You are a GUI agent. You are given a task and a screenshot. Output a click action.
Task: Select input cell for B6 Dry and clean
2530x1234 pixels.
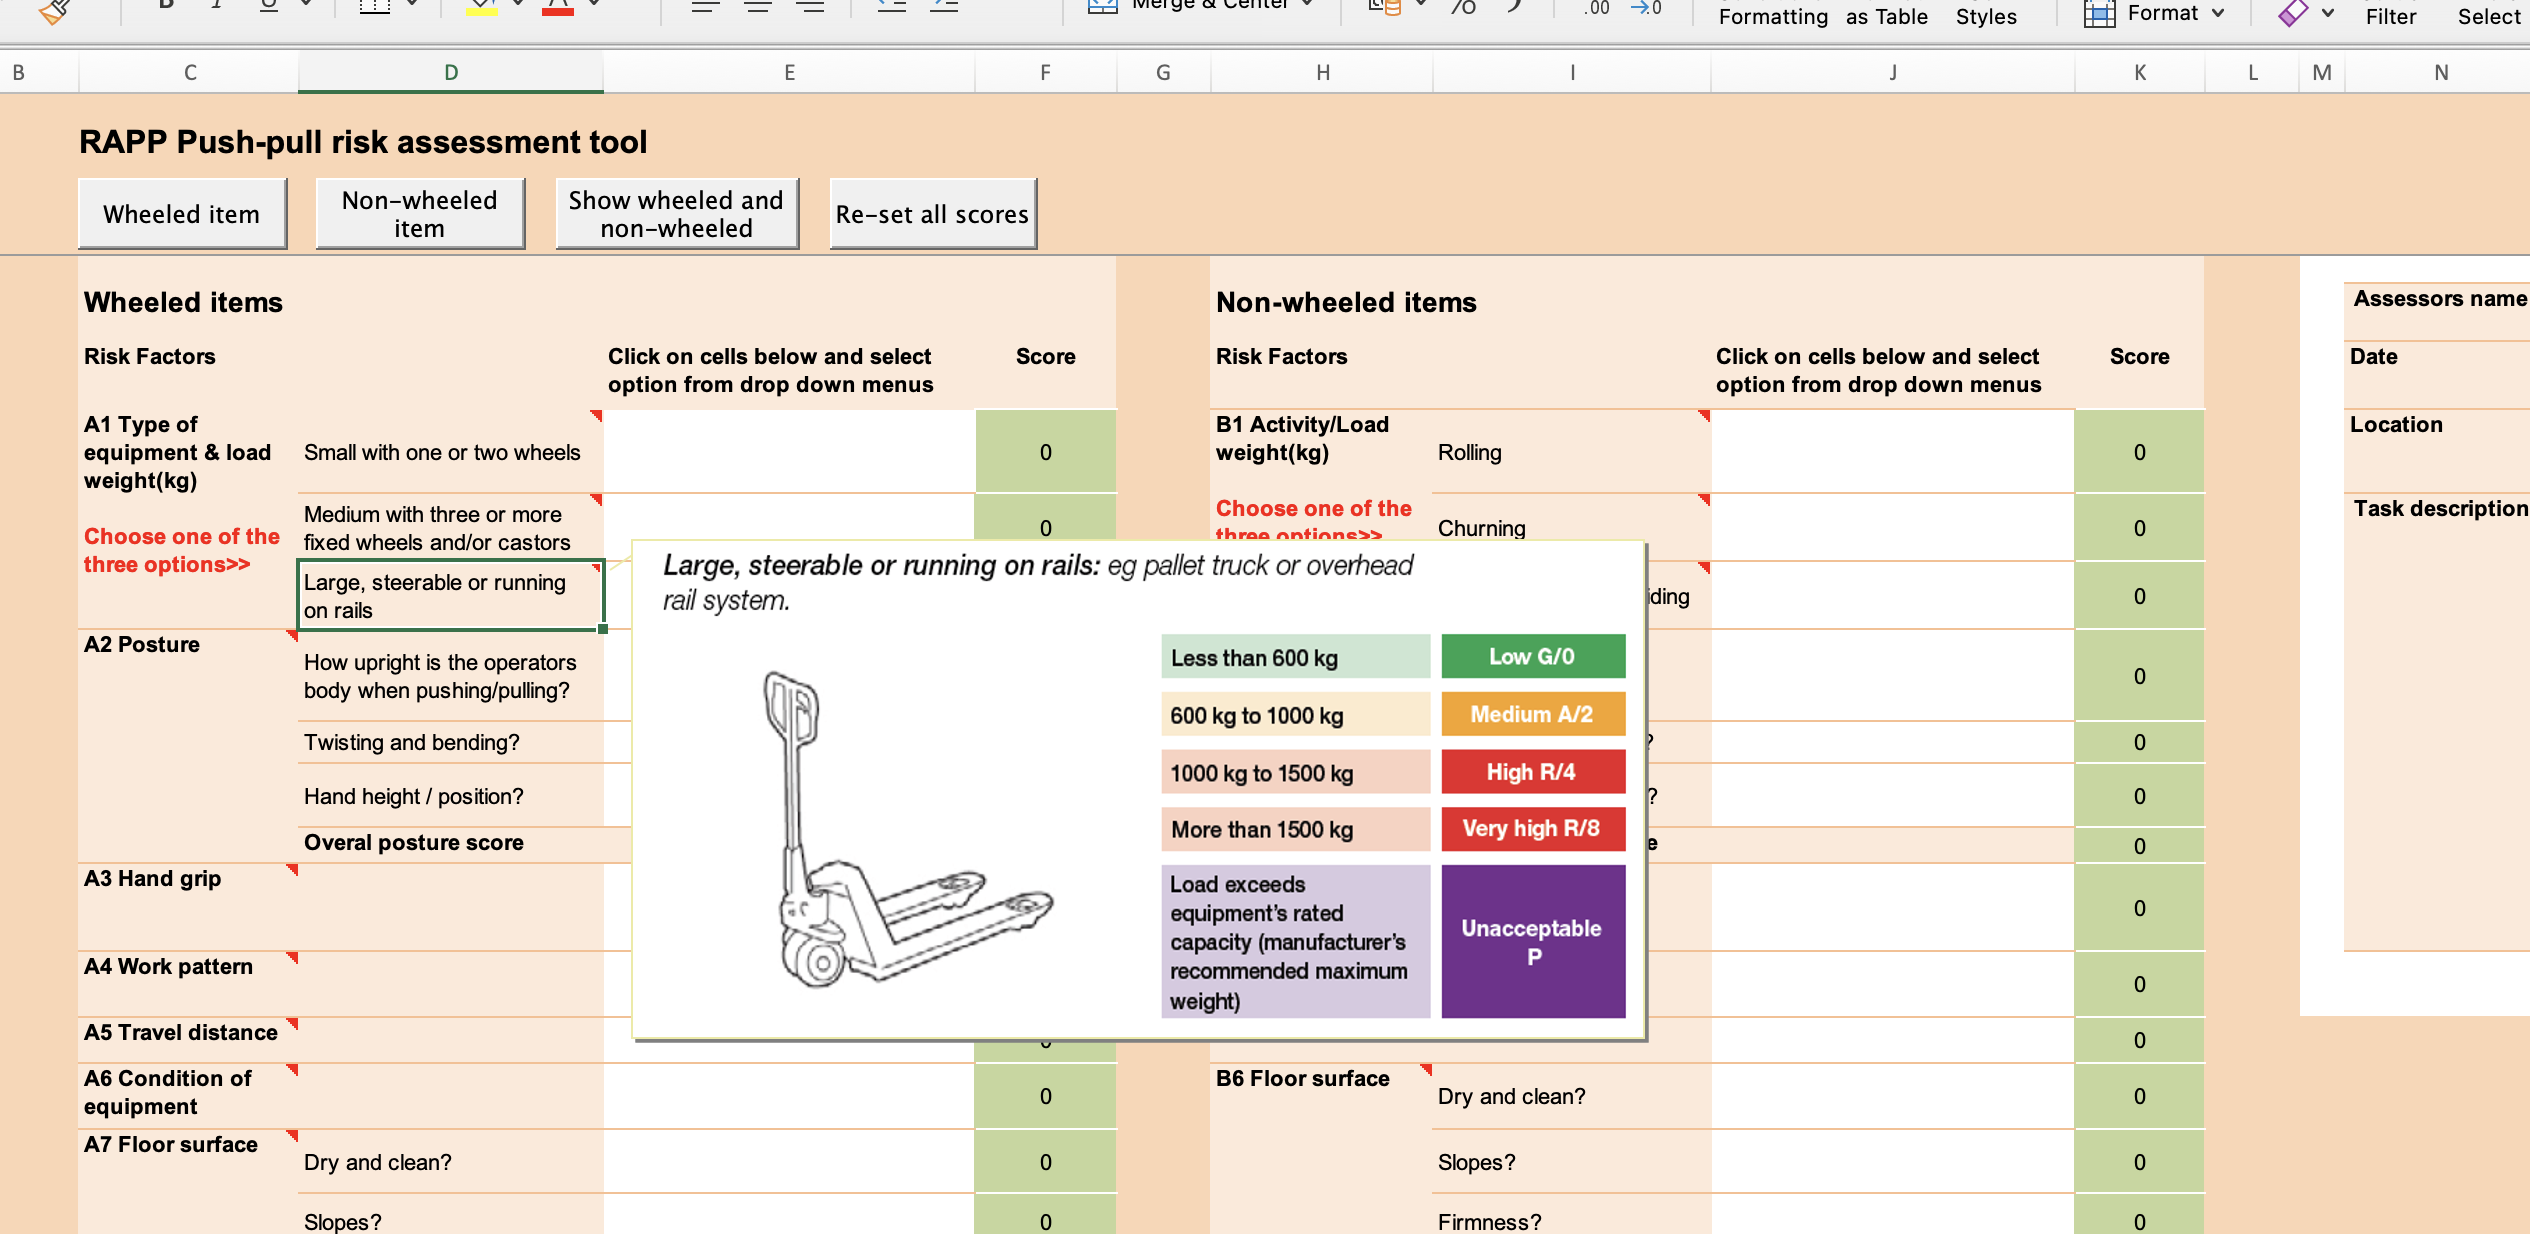[x=1893, y=1096]
